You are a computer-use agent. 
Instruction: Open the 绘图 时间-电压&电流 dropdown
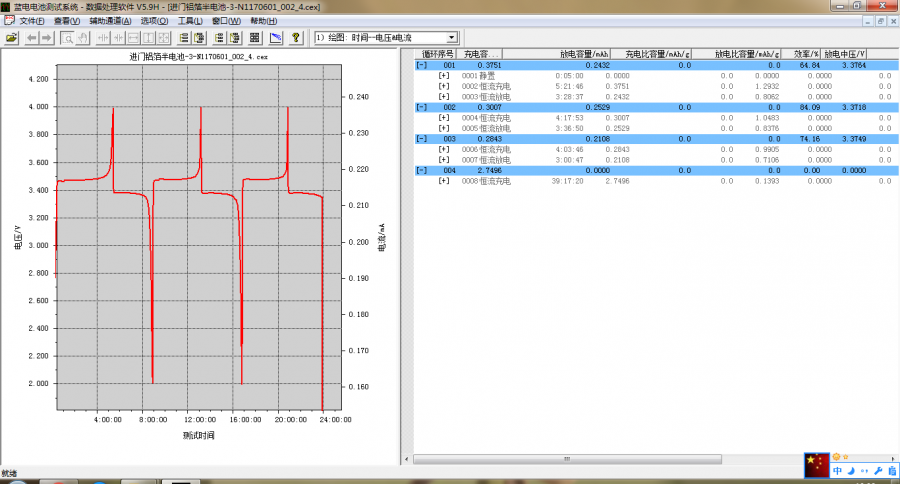pos(451,38)
